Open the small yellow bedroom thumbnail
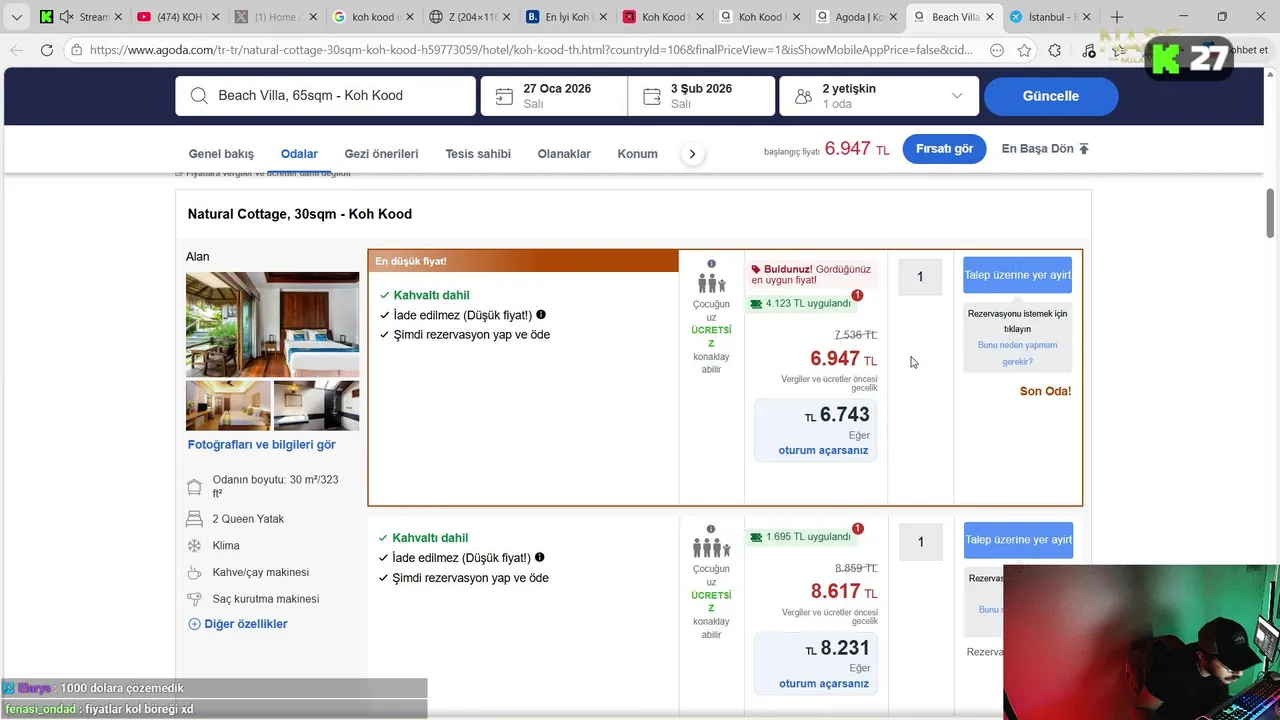1280x720 pixels. pyautogui.click(x=228, y=405)
